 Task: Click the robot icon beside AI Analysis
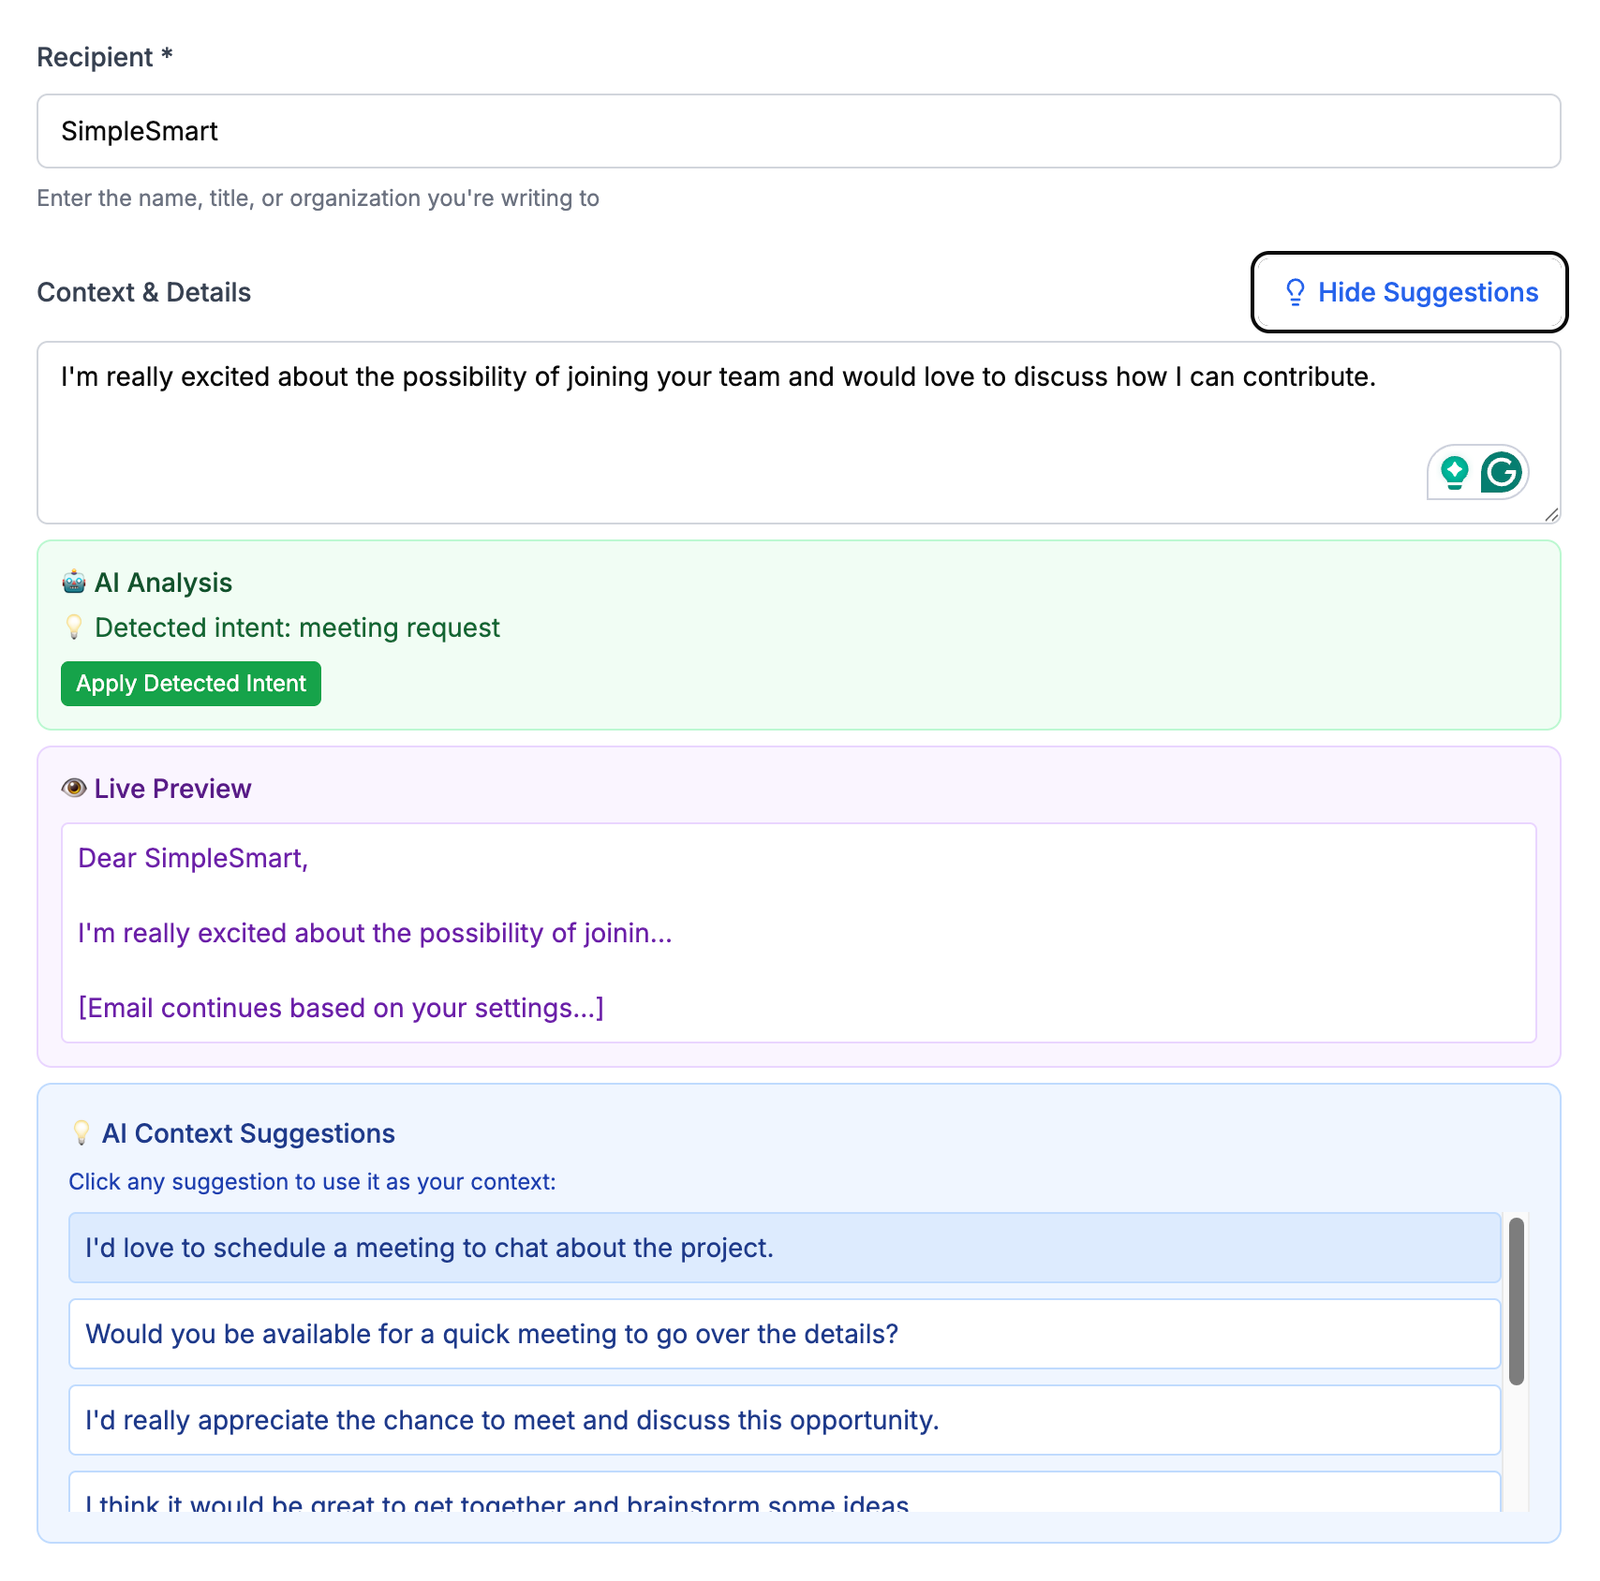pyautogui.click(x=74, y=582)
